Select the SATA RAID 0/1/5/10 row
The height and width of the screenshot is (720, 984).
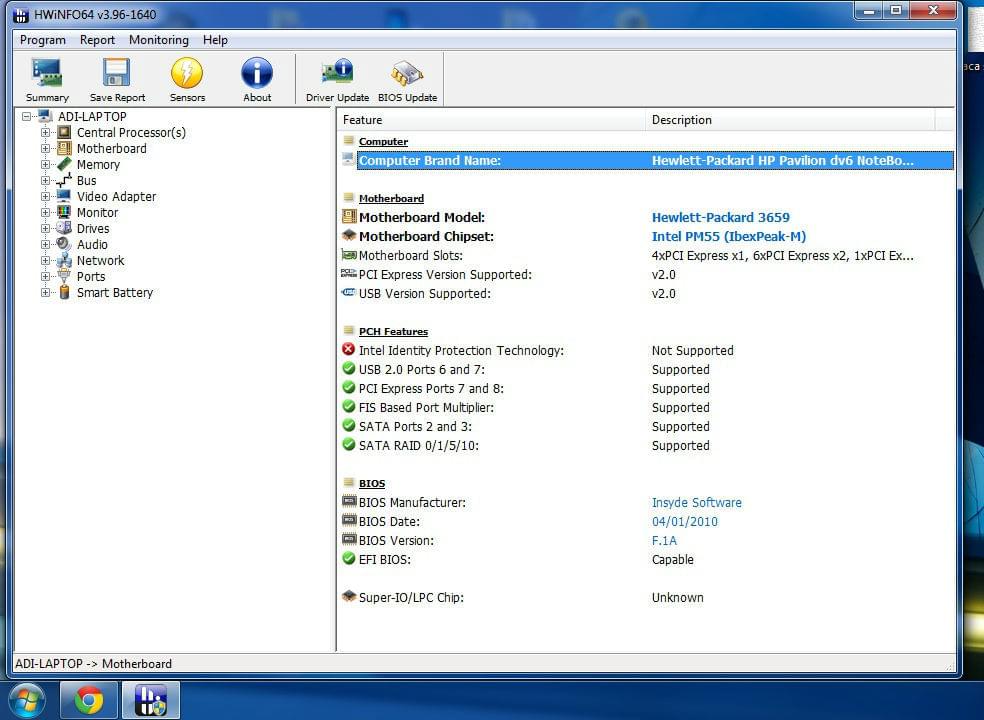(648, 445)
